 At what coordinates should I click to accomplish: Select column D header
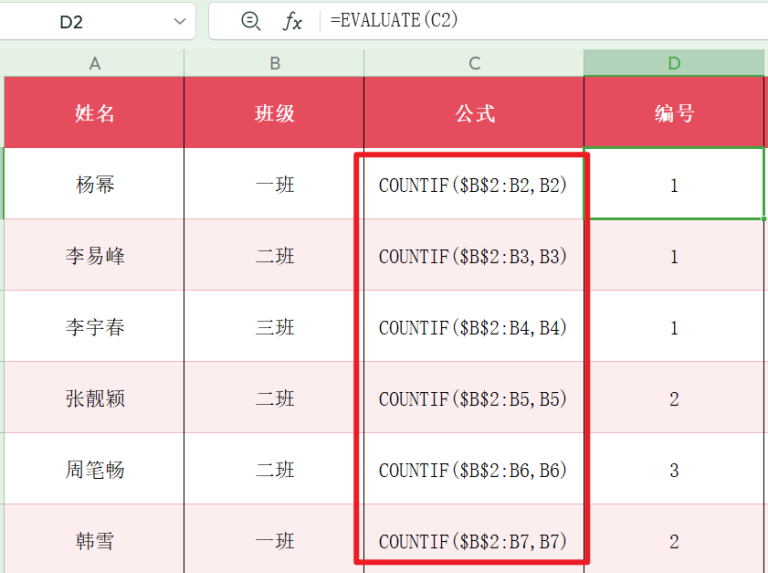point(674,63)
